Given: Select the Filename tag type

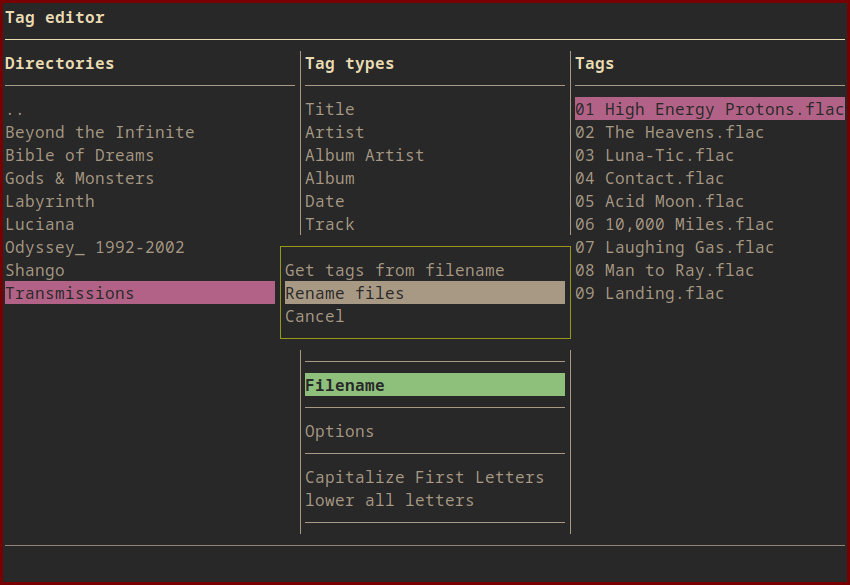Looking at the screenshot, I should [345, 385].
